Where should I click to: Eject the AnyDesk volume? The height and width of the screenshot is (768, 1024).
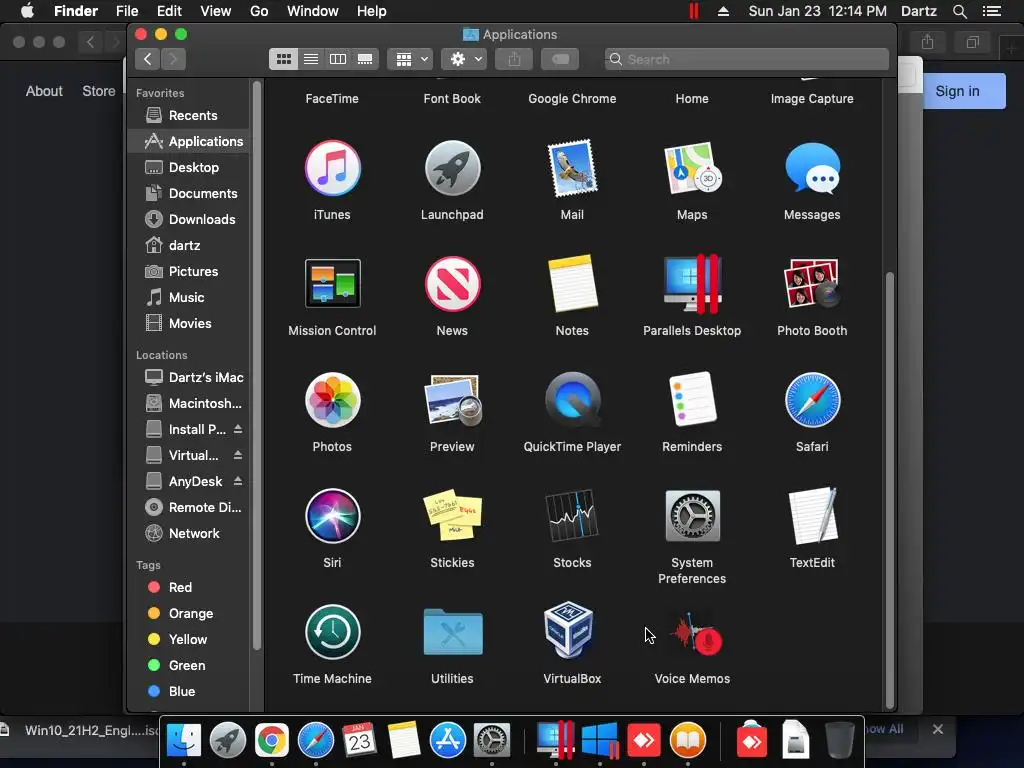click(x=238, y=481)
